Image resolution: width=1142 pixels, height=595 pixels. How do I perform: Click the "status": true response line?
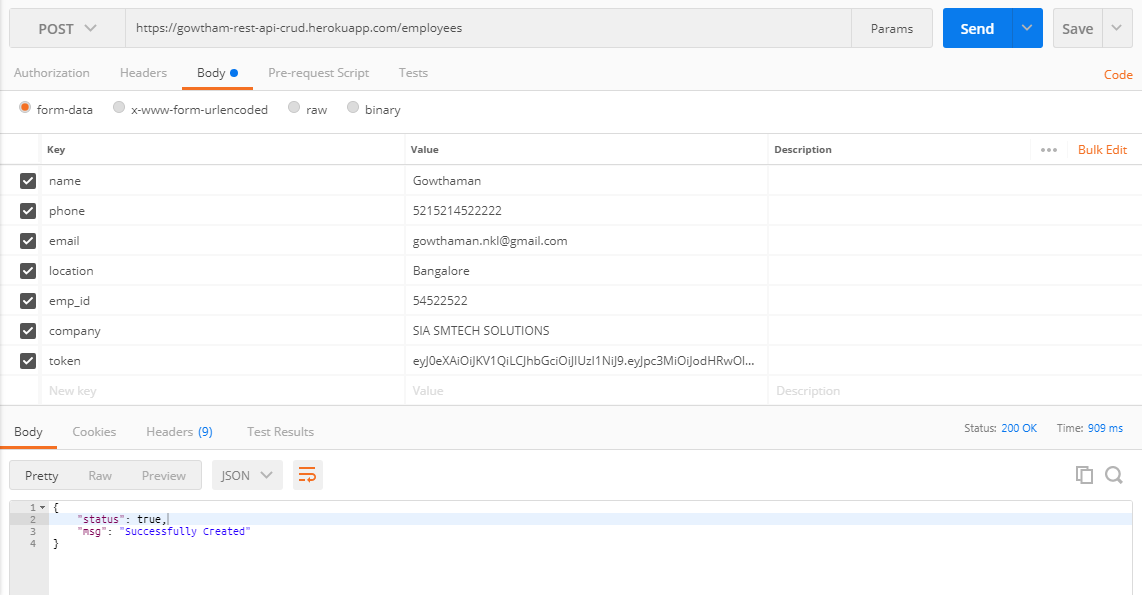coord(122,519)
